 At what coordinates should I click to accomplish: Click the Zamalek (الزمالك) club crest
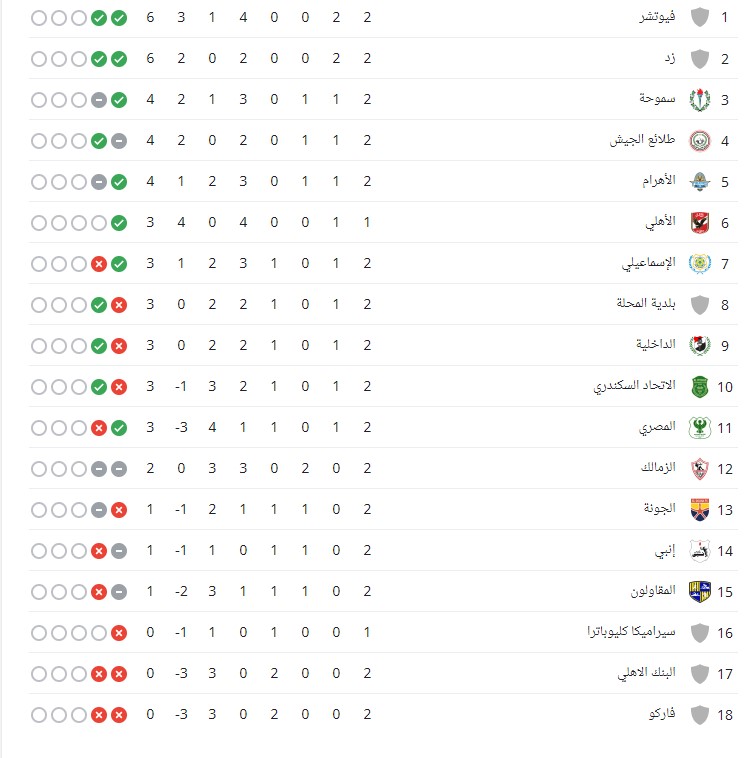pos(699,468)
